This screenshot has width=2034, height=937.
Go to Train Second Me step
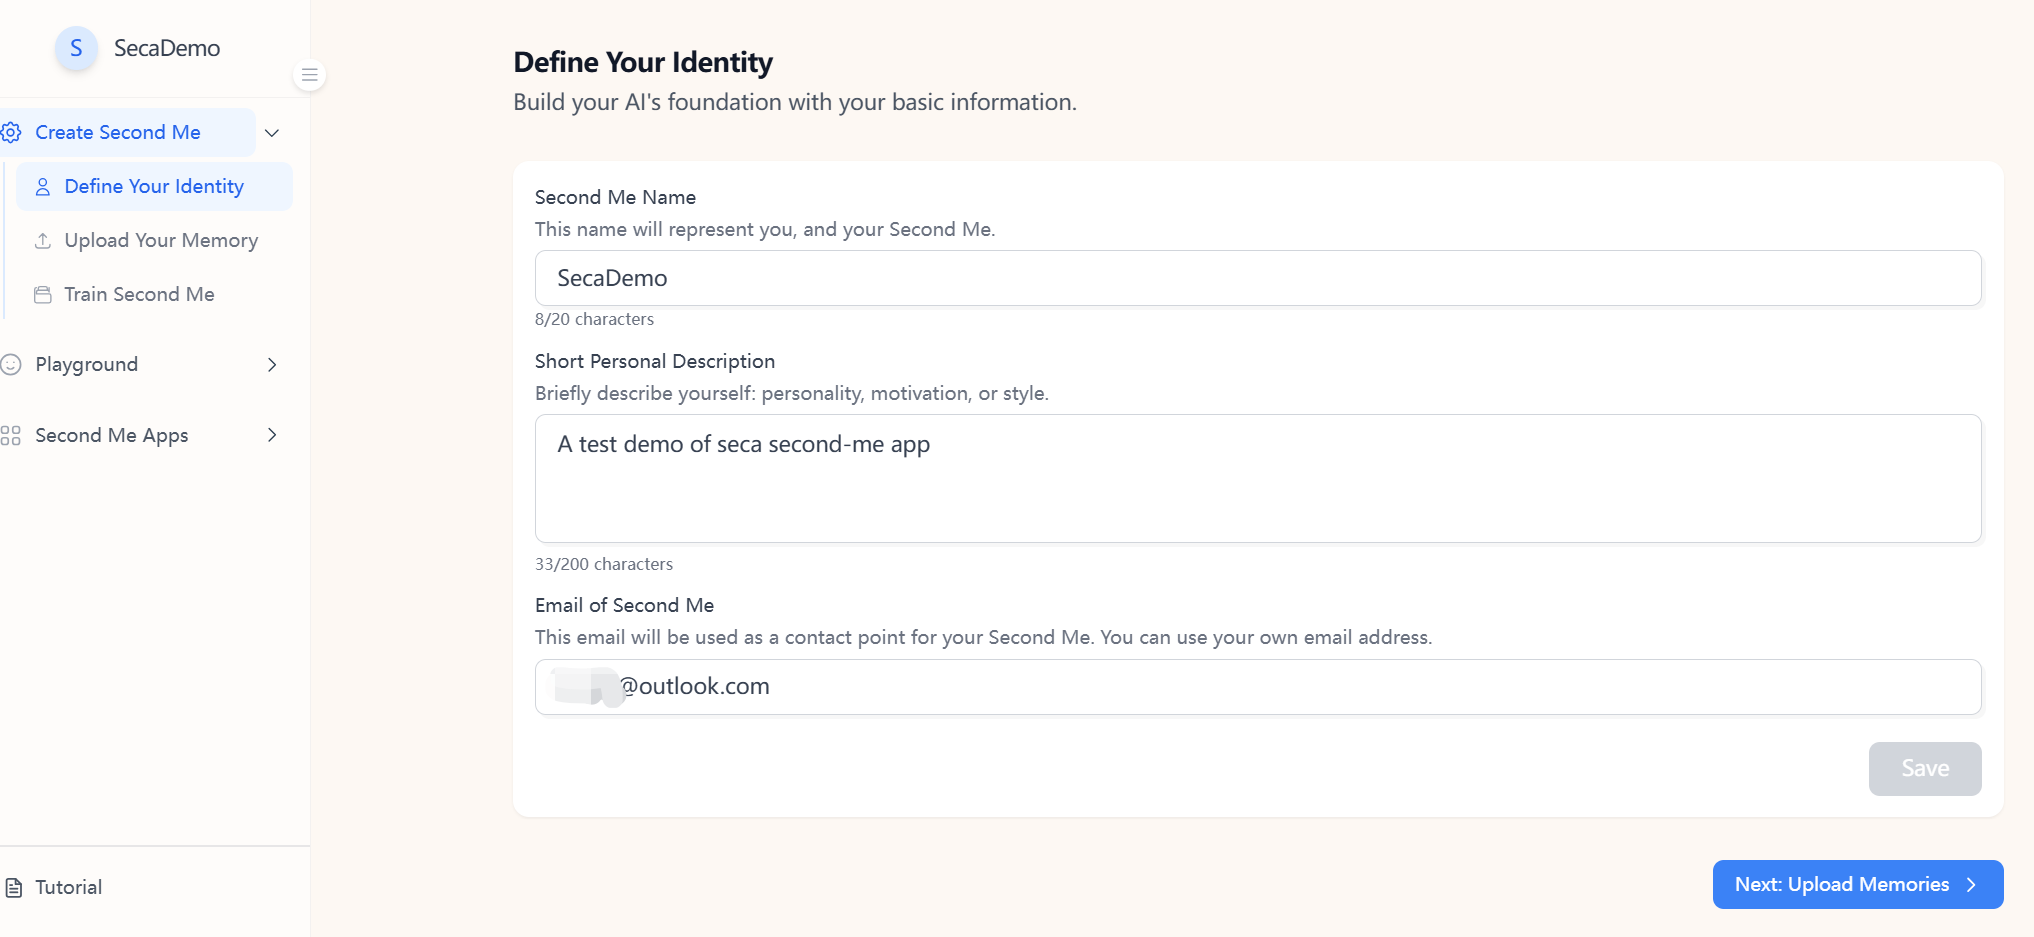click(x=139, y=295)
